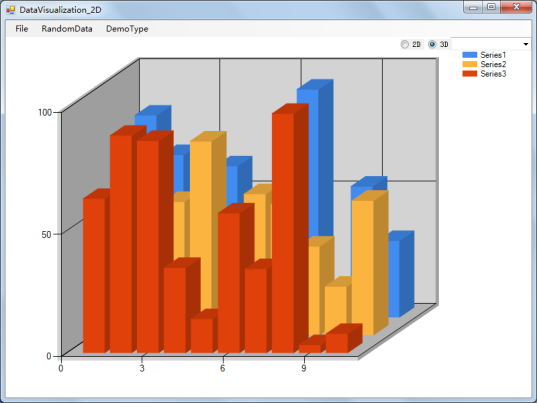Click the 6 label on the X axis
This screenshot has width=537, height=403.
(x=223, y=368)
